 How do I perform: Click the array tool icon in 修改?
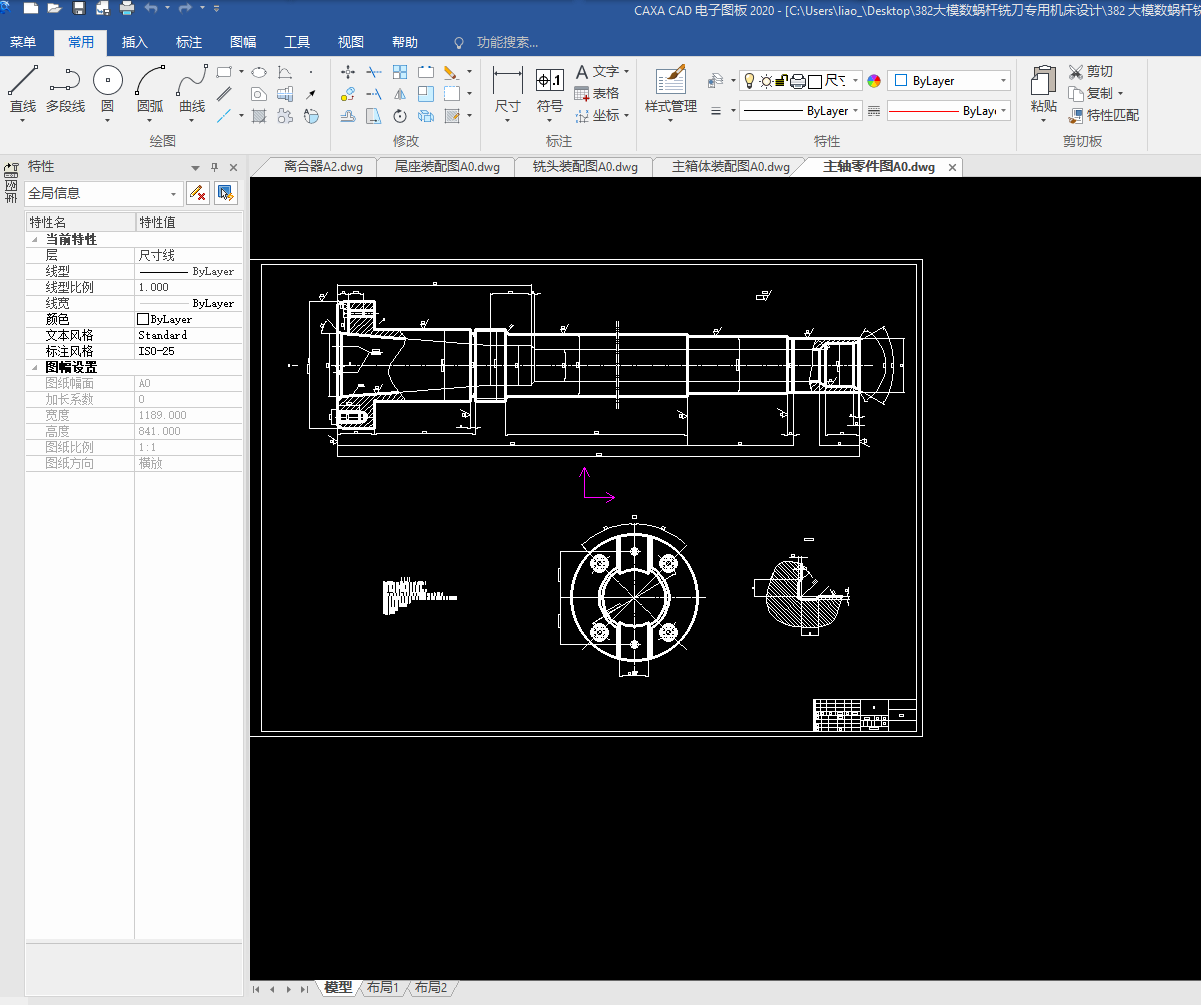(x=399, y=72)
